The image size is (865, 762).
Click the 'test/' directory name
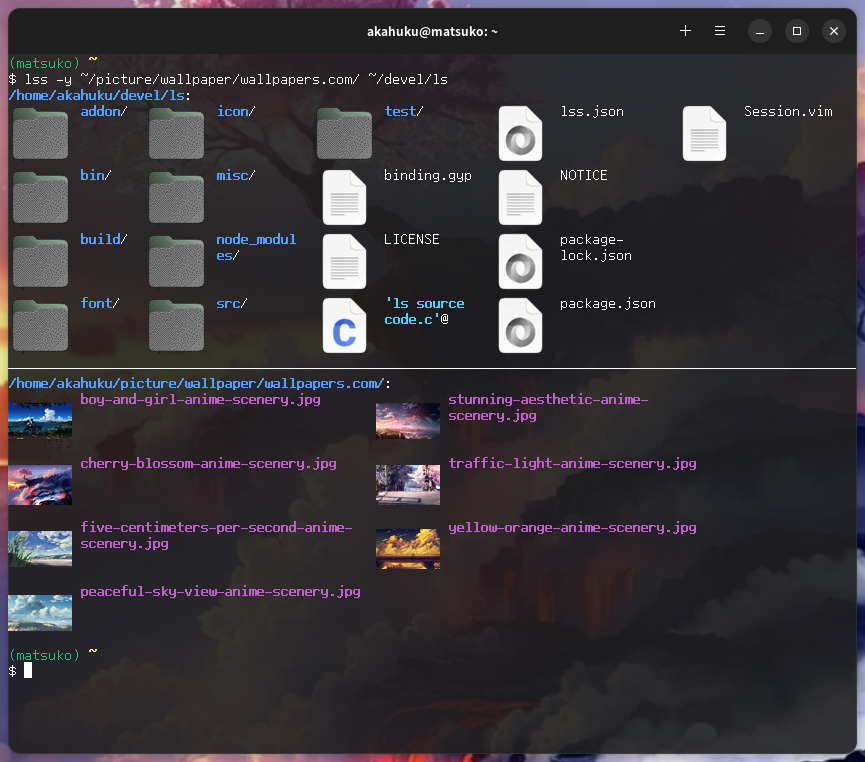pos(404,111)
